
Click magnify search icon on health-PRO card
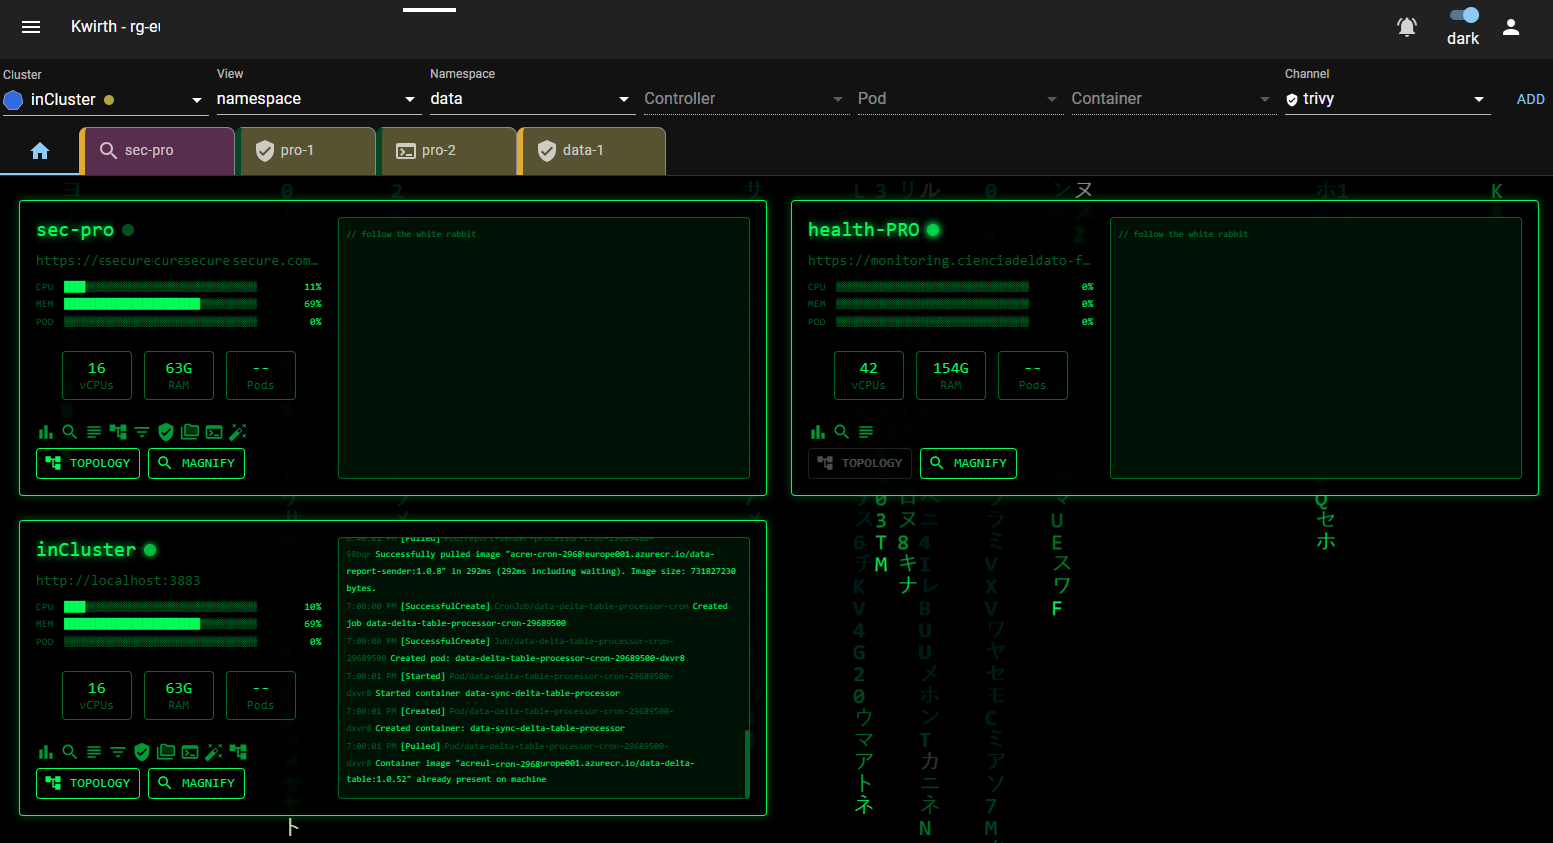point(841,432)
